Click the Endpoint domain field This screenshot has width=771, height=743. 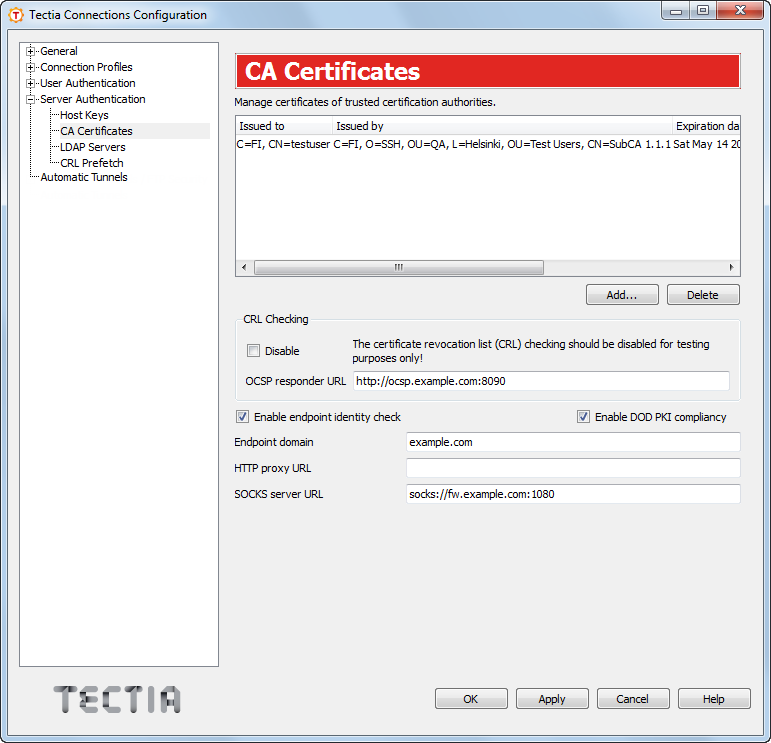tap(573, 442)
